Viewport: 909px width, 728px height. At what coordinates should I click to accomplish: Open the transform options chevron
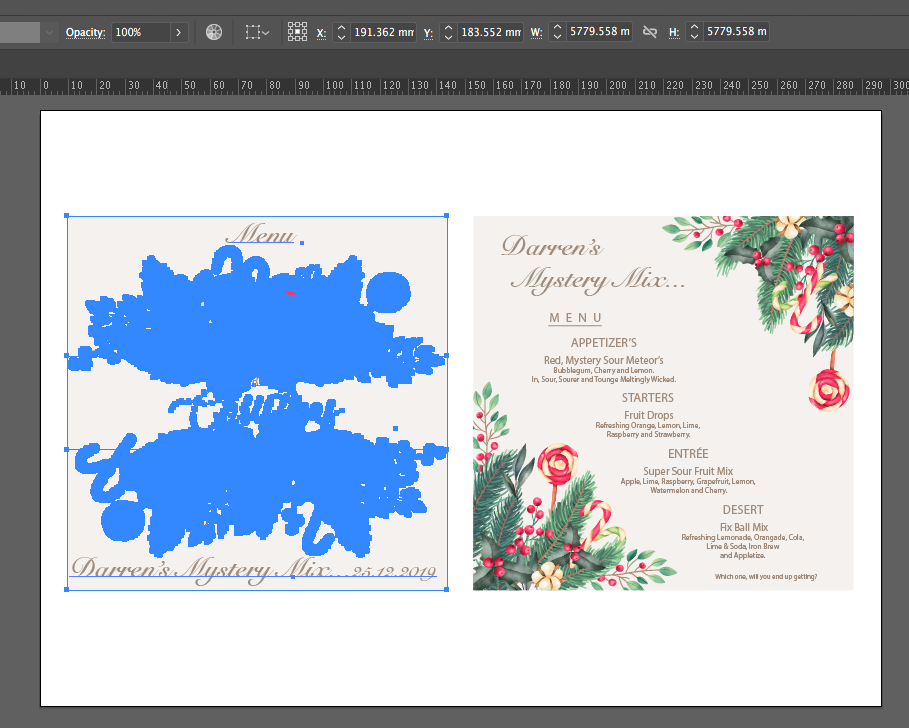pos(267,31)
